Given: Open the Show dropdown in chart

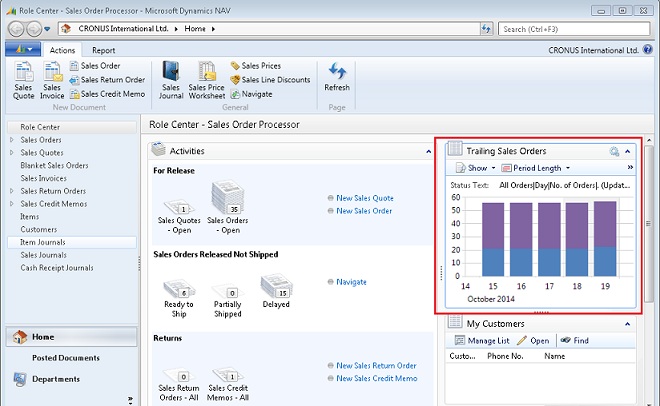Looking at the screenshot, I should [475, 168].
